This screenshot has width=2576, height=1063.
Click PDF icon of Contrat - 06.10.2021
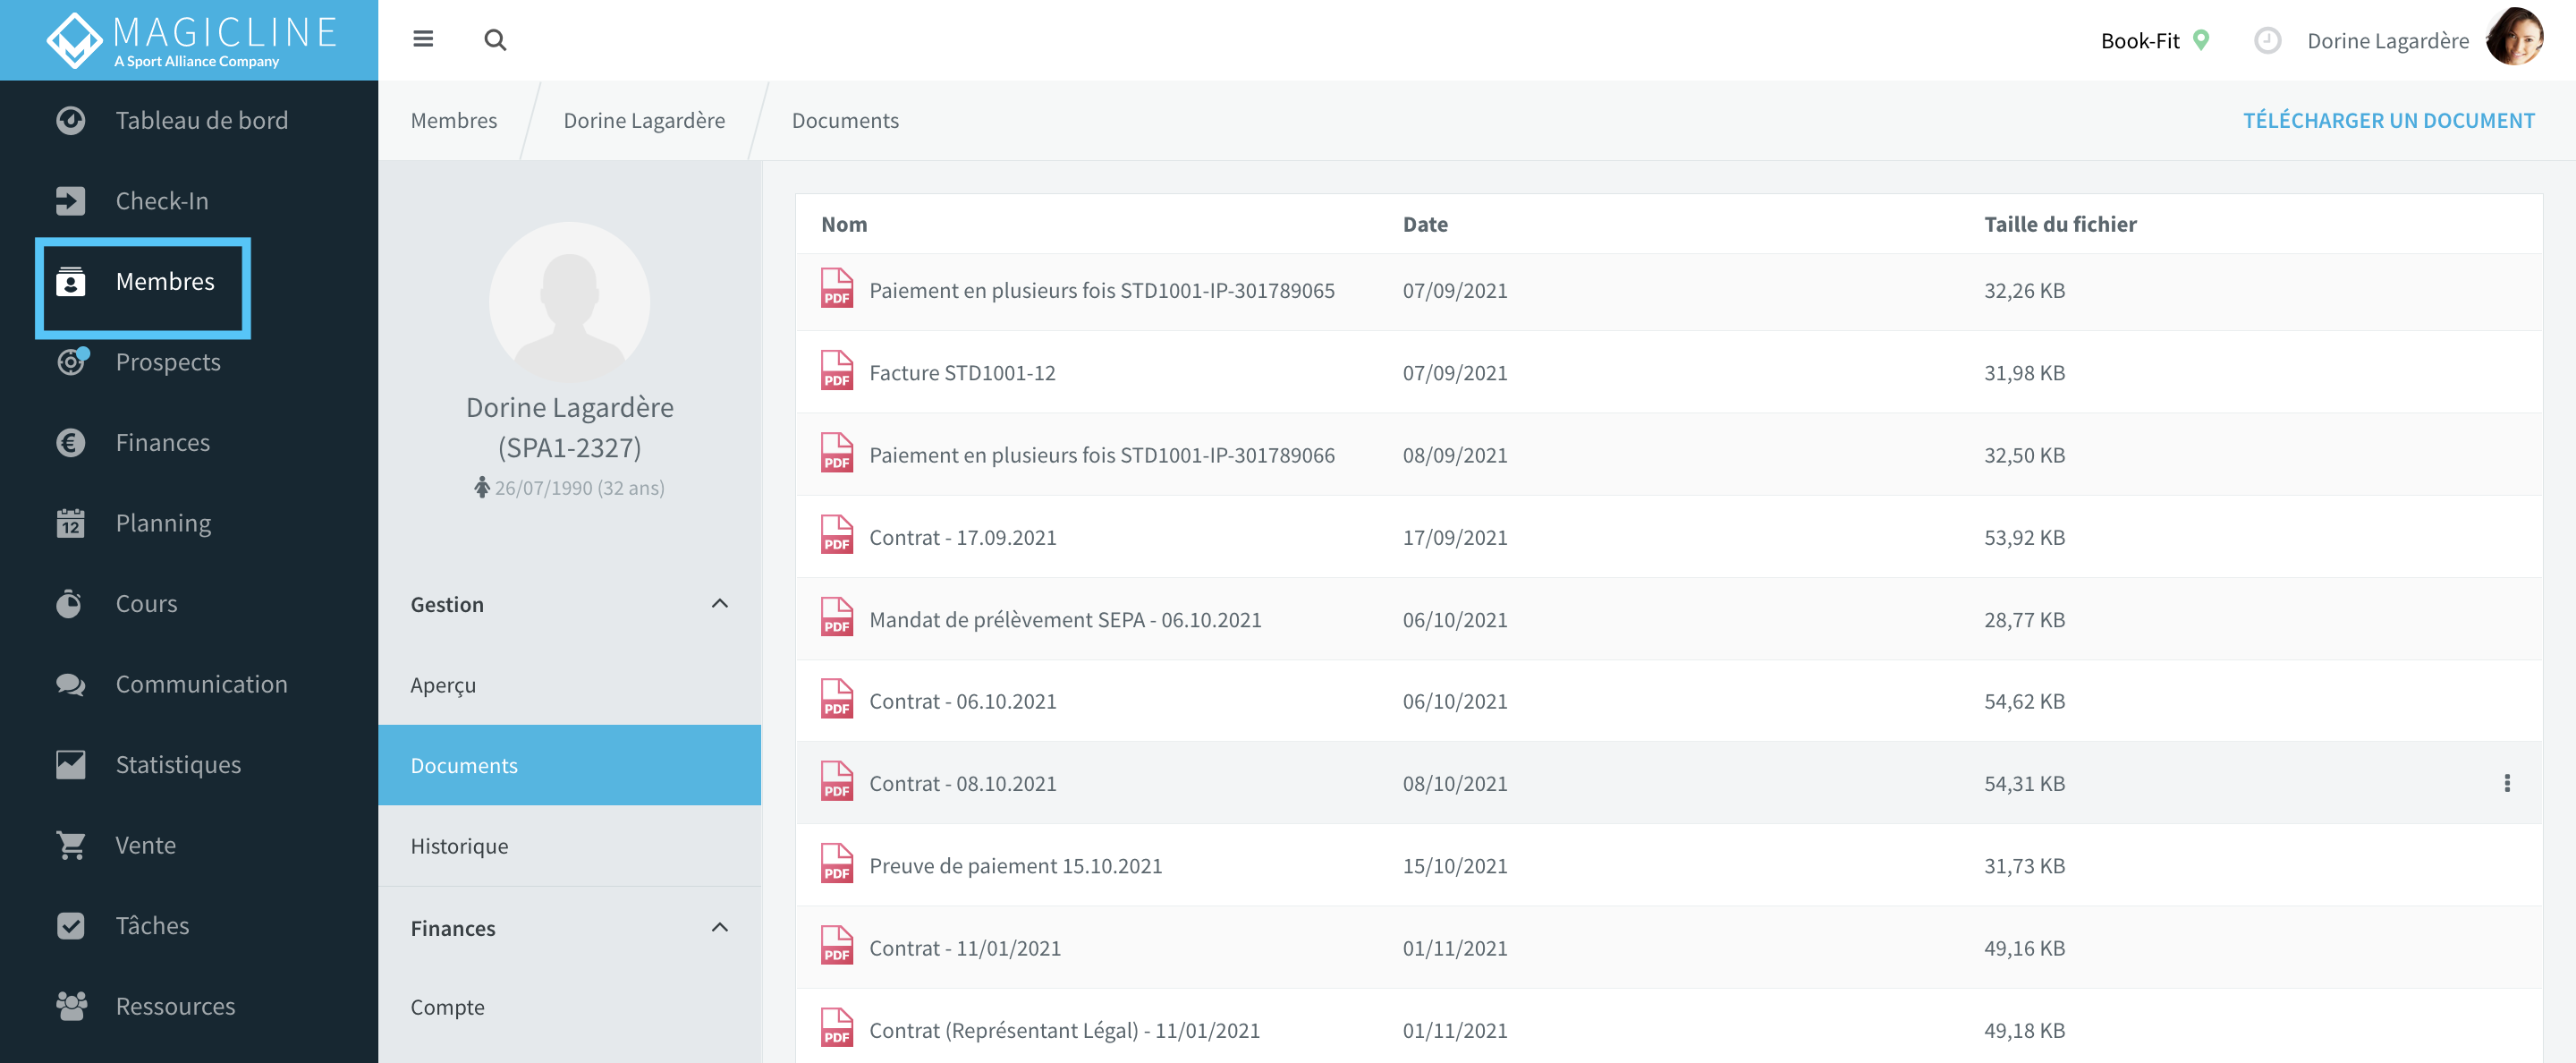click(836, 699)
